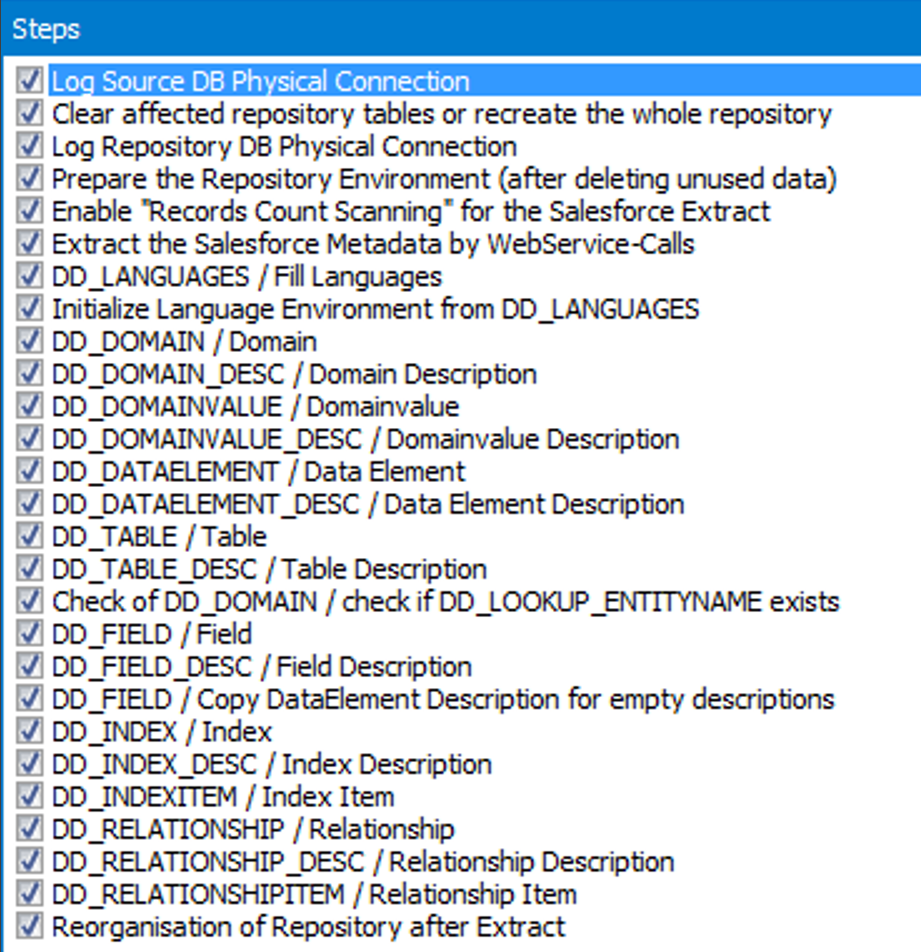The image size is (921, 952).
Task: Select 'DD_FIELD_DESC / Field Description' row
Action: point(262,667)
